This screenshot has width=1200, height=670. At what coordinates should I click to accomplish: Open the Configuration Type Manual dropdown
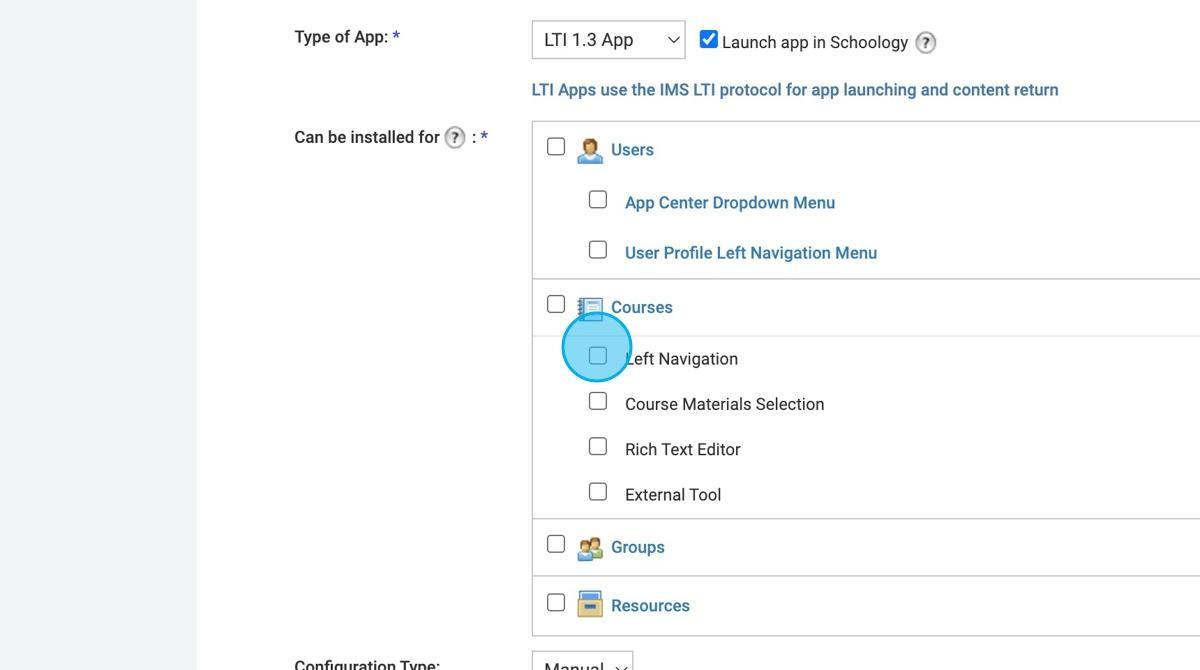(x=581, y=663)
